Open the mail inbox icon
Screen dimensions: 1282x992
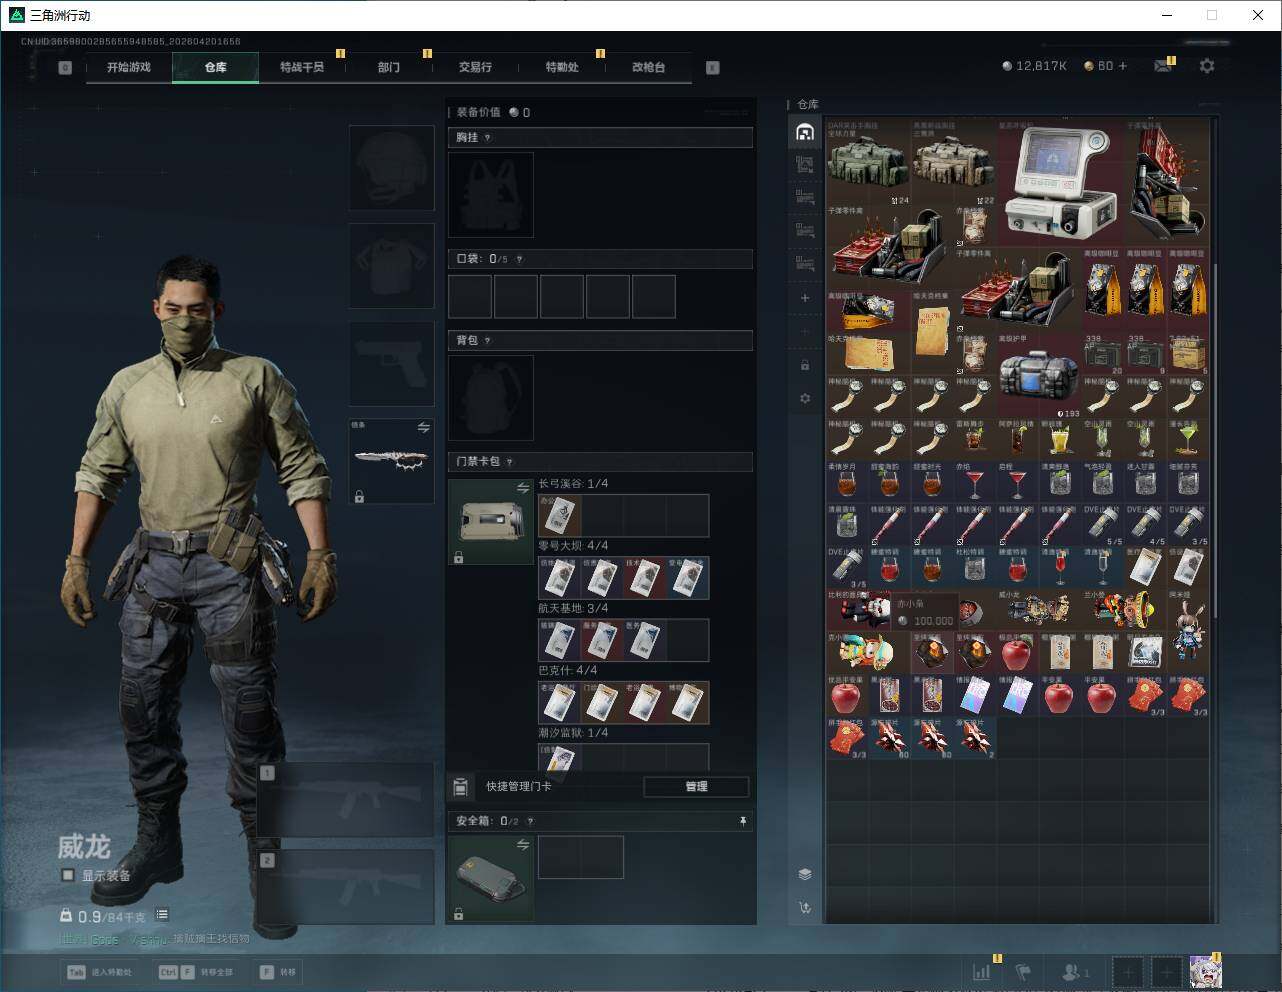coord(1162,66)
